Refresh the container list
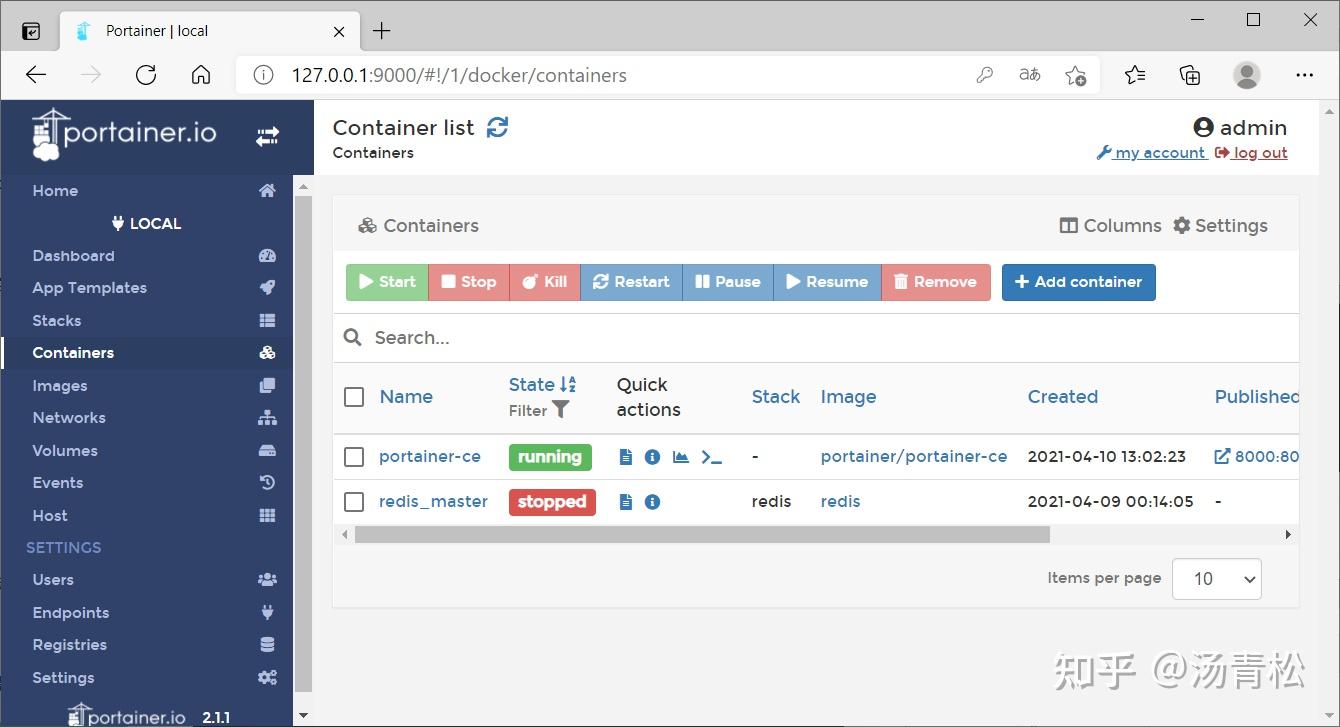Image resolution: width=1340 pixels, height=727 pixels. 498,127
